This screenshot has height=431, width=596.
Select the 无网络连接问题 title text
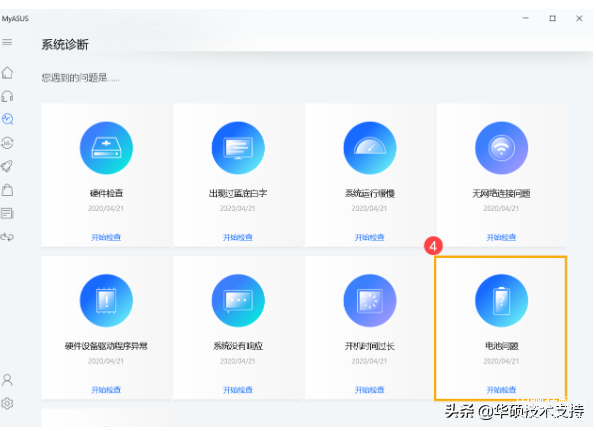pos(501,193)
